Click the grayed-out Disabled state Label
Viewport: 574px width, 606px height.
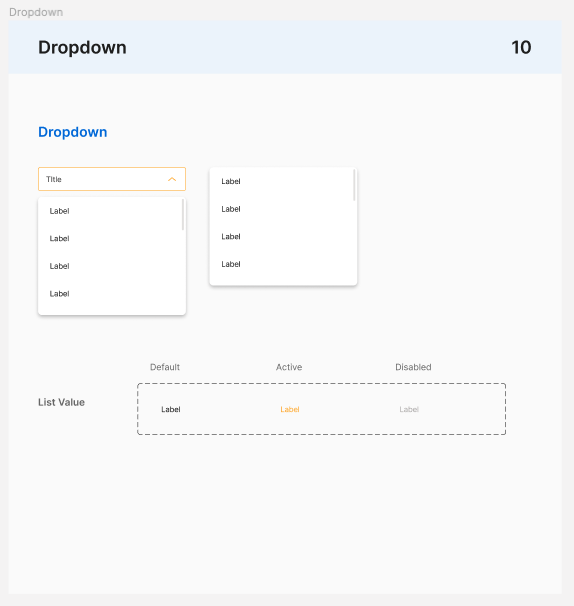tap(409, 409)
